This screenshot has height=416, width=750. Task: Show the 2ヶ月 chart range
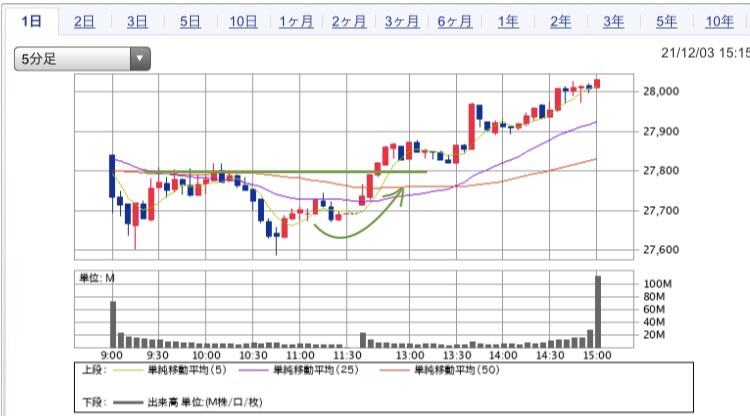pyautogui.click(x=349, y=22)
